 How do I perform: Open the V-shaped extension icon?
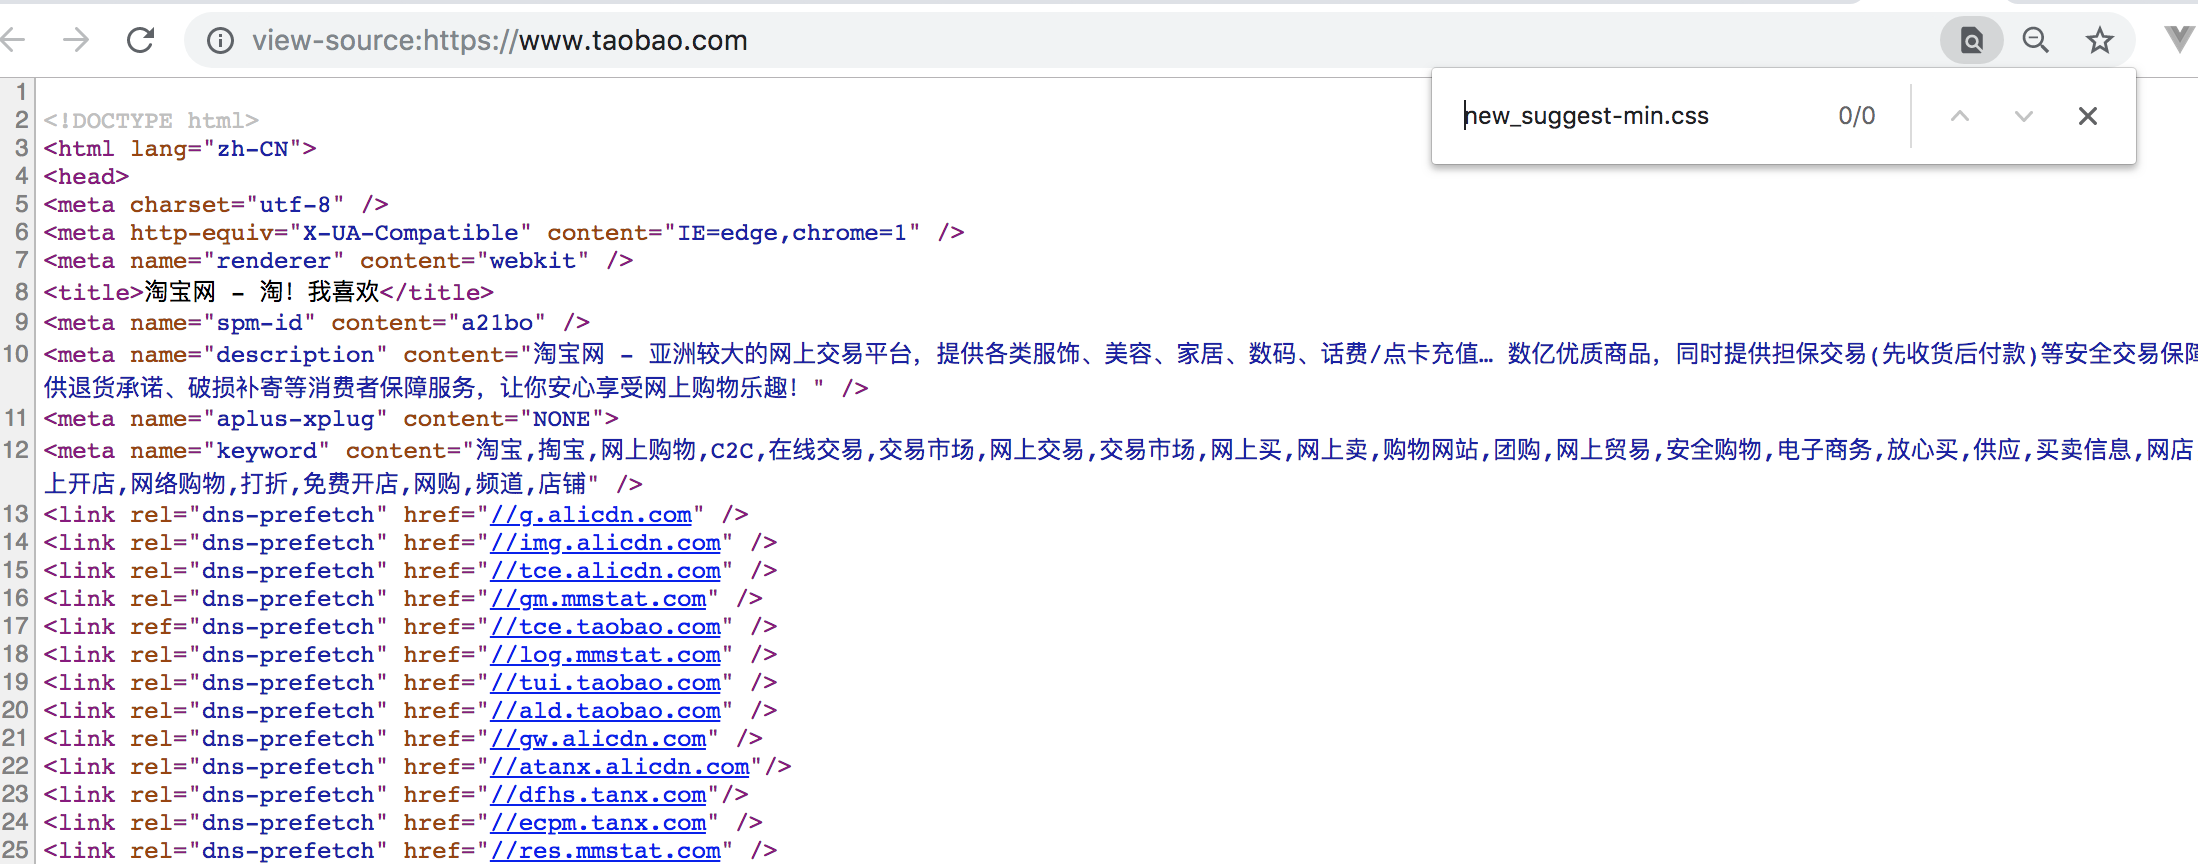click(2178, 40)
